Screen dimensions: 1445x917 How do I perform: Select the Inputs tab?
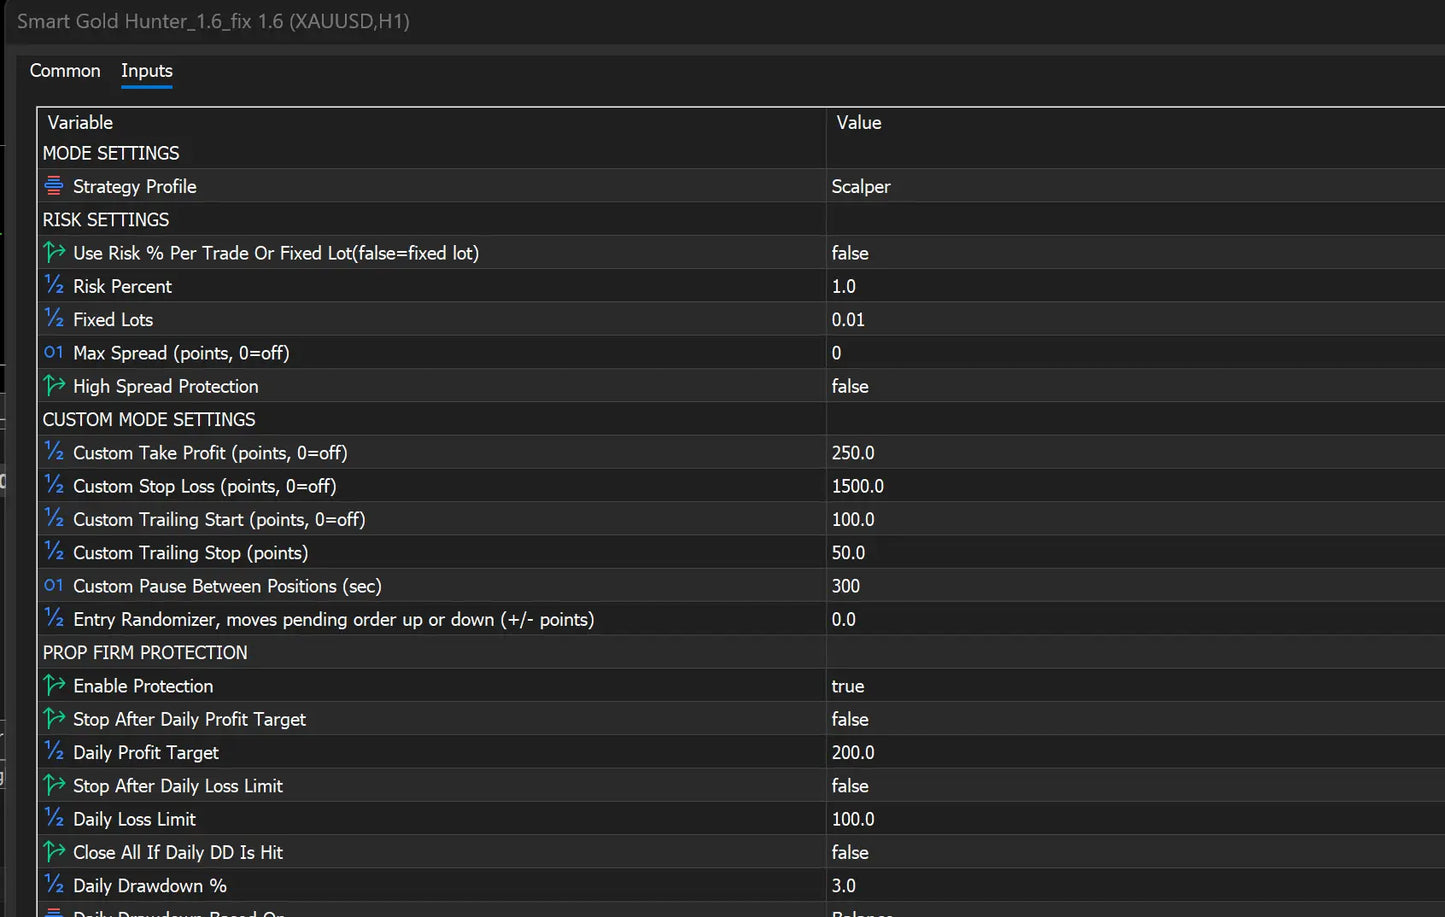pos(147,71)
